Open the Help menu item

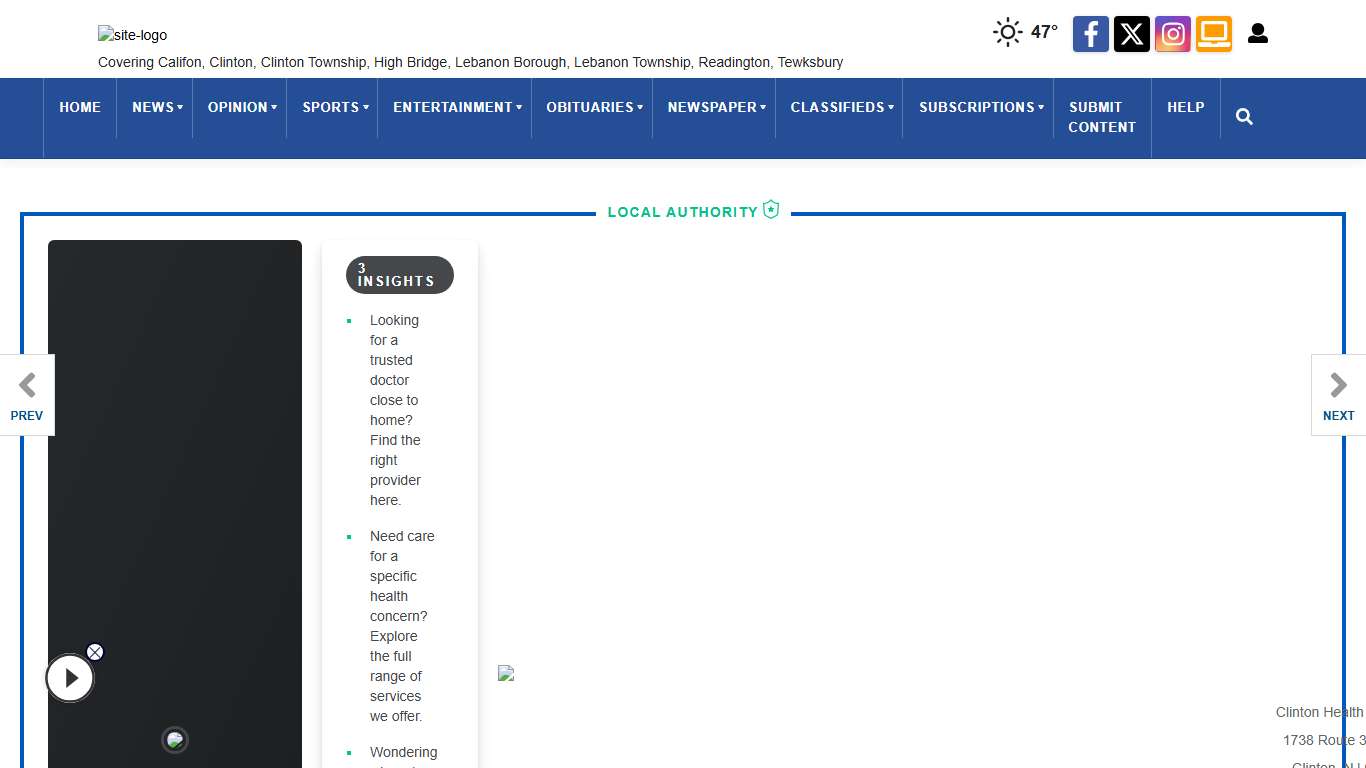1185,107
